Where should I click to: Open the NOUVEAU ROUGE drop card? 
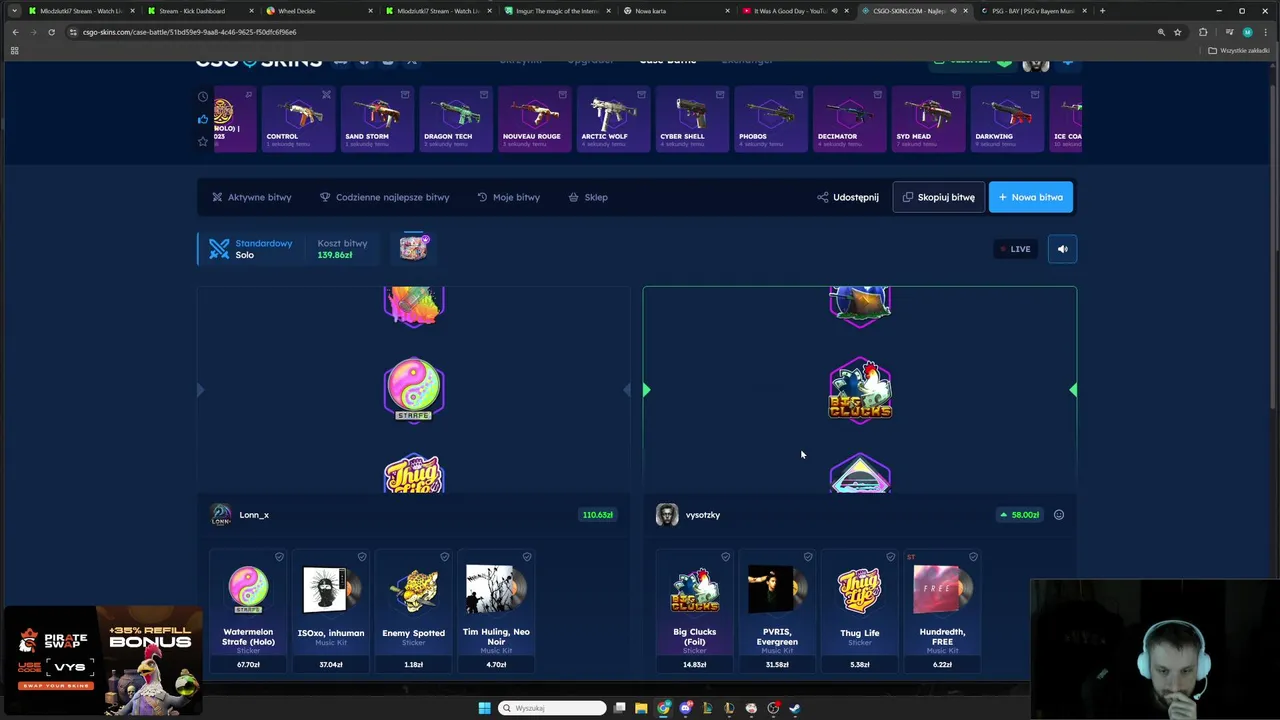click(535, 119)
